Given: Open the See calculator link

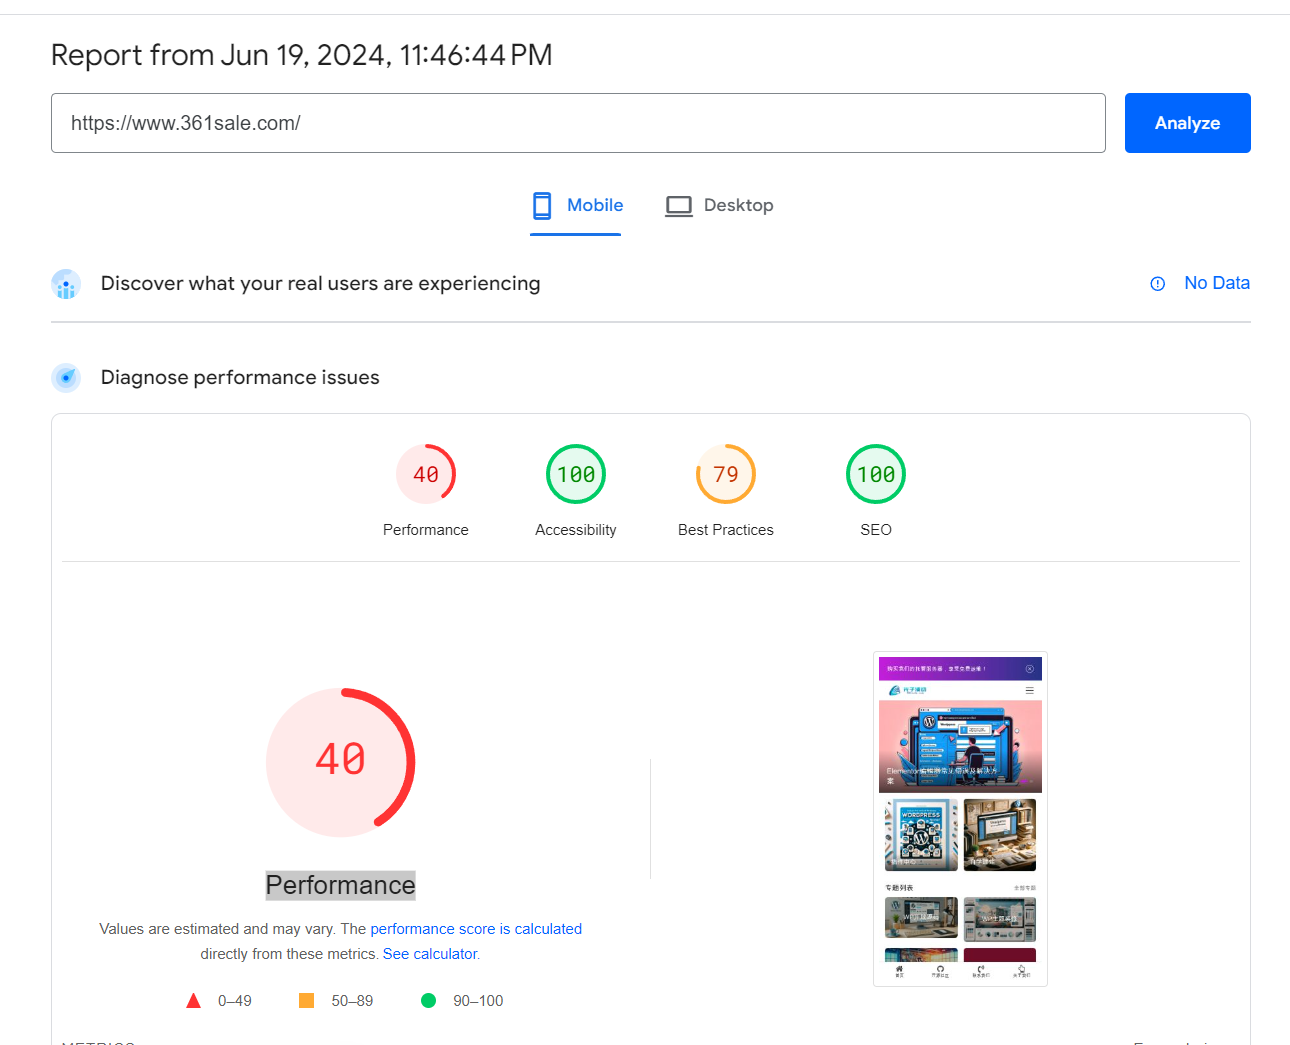Looking at the screenshot, I should tap(431, 954).
